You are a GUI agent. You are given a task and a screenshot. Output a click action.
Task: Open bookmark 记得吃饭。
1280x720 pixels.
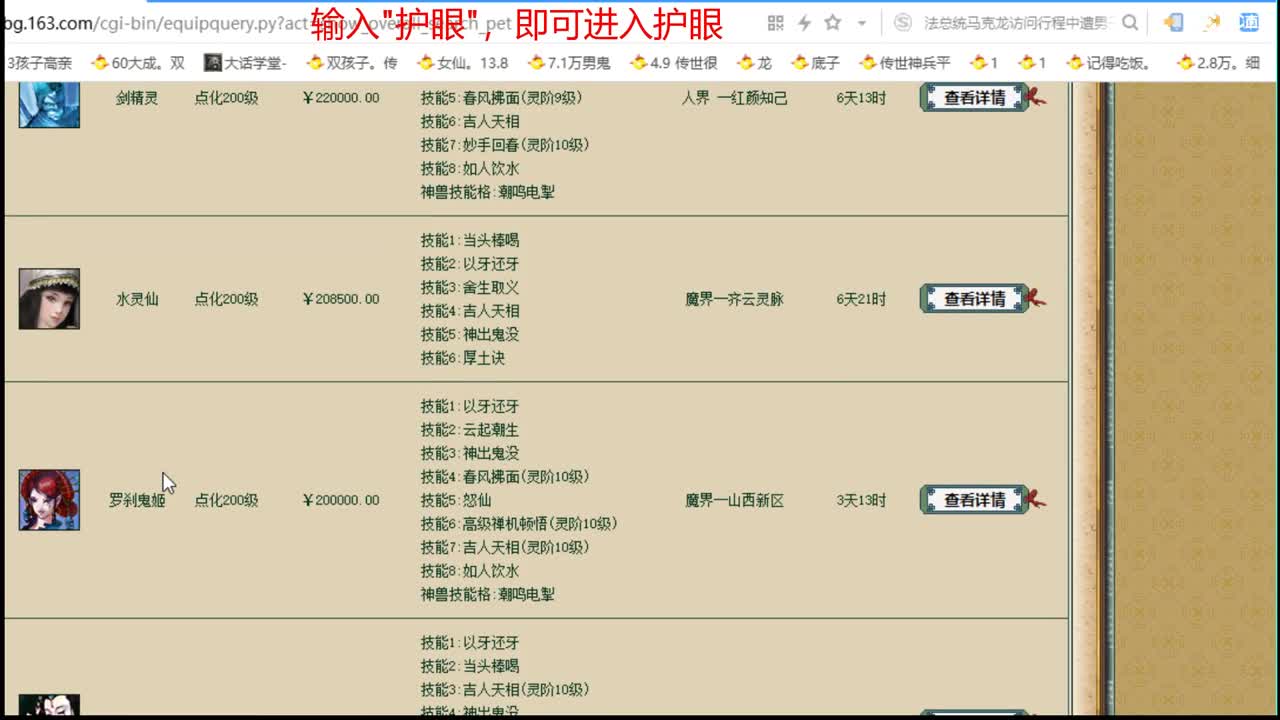pos(1110,63)
